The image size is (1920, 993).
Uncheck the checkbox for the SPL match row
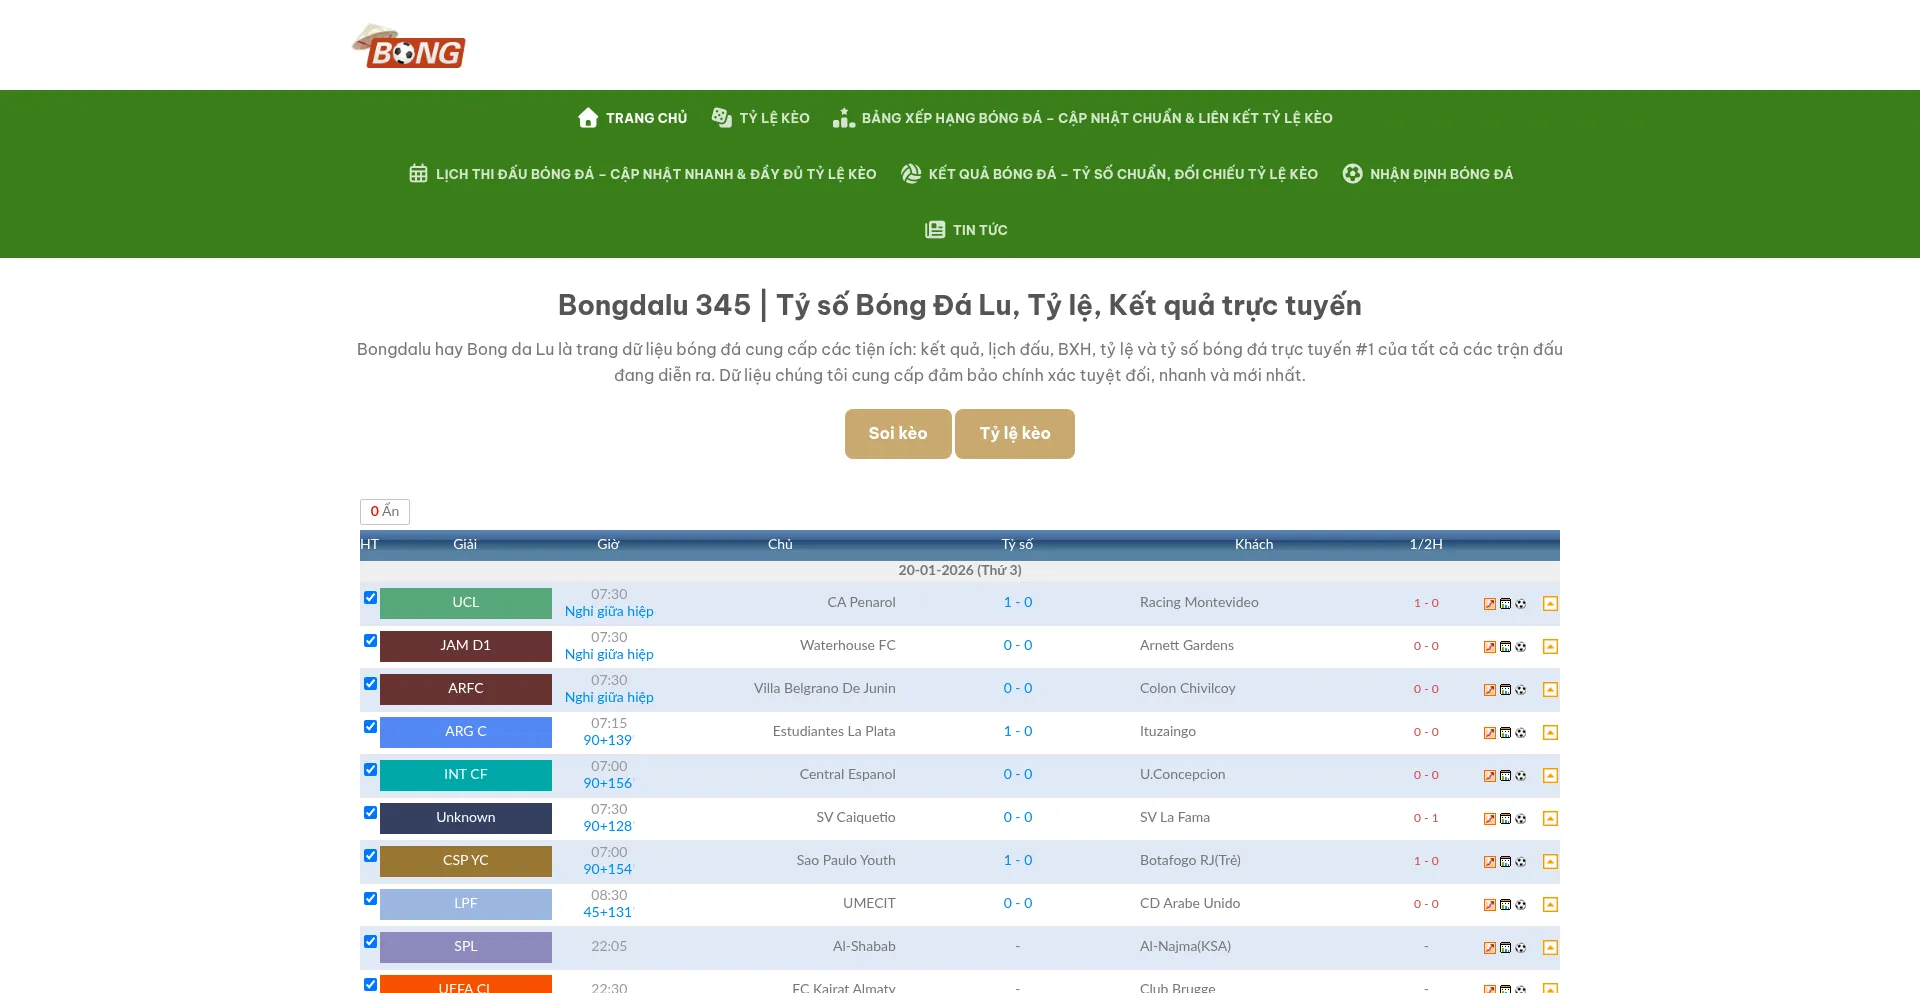370,941
